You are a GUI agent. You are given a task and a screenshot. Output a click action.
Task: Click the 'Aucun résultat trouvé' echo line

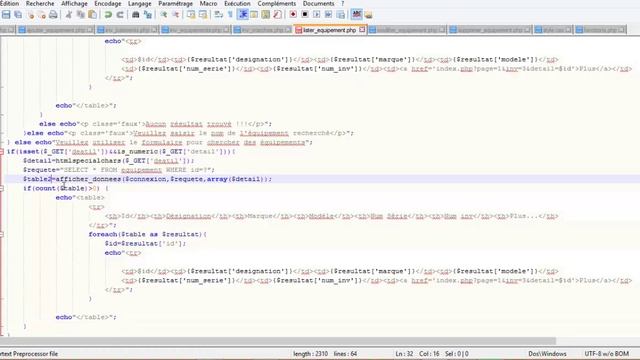[156, 124]
